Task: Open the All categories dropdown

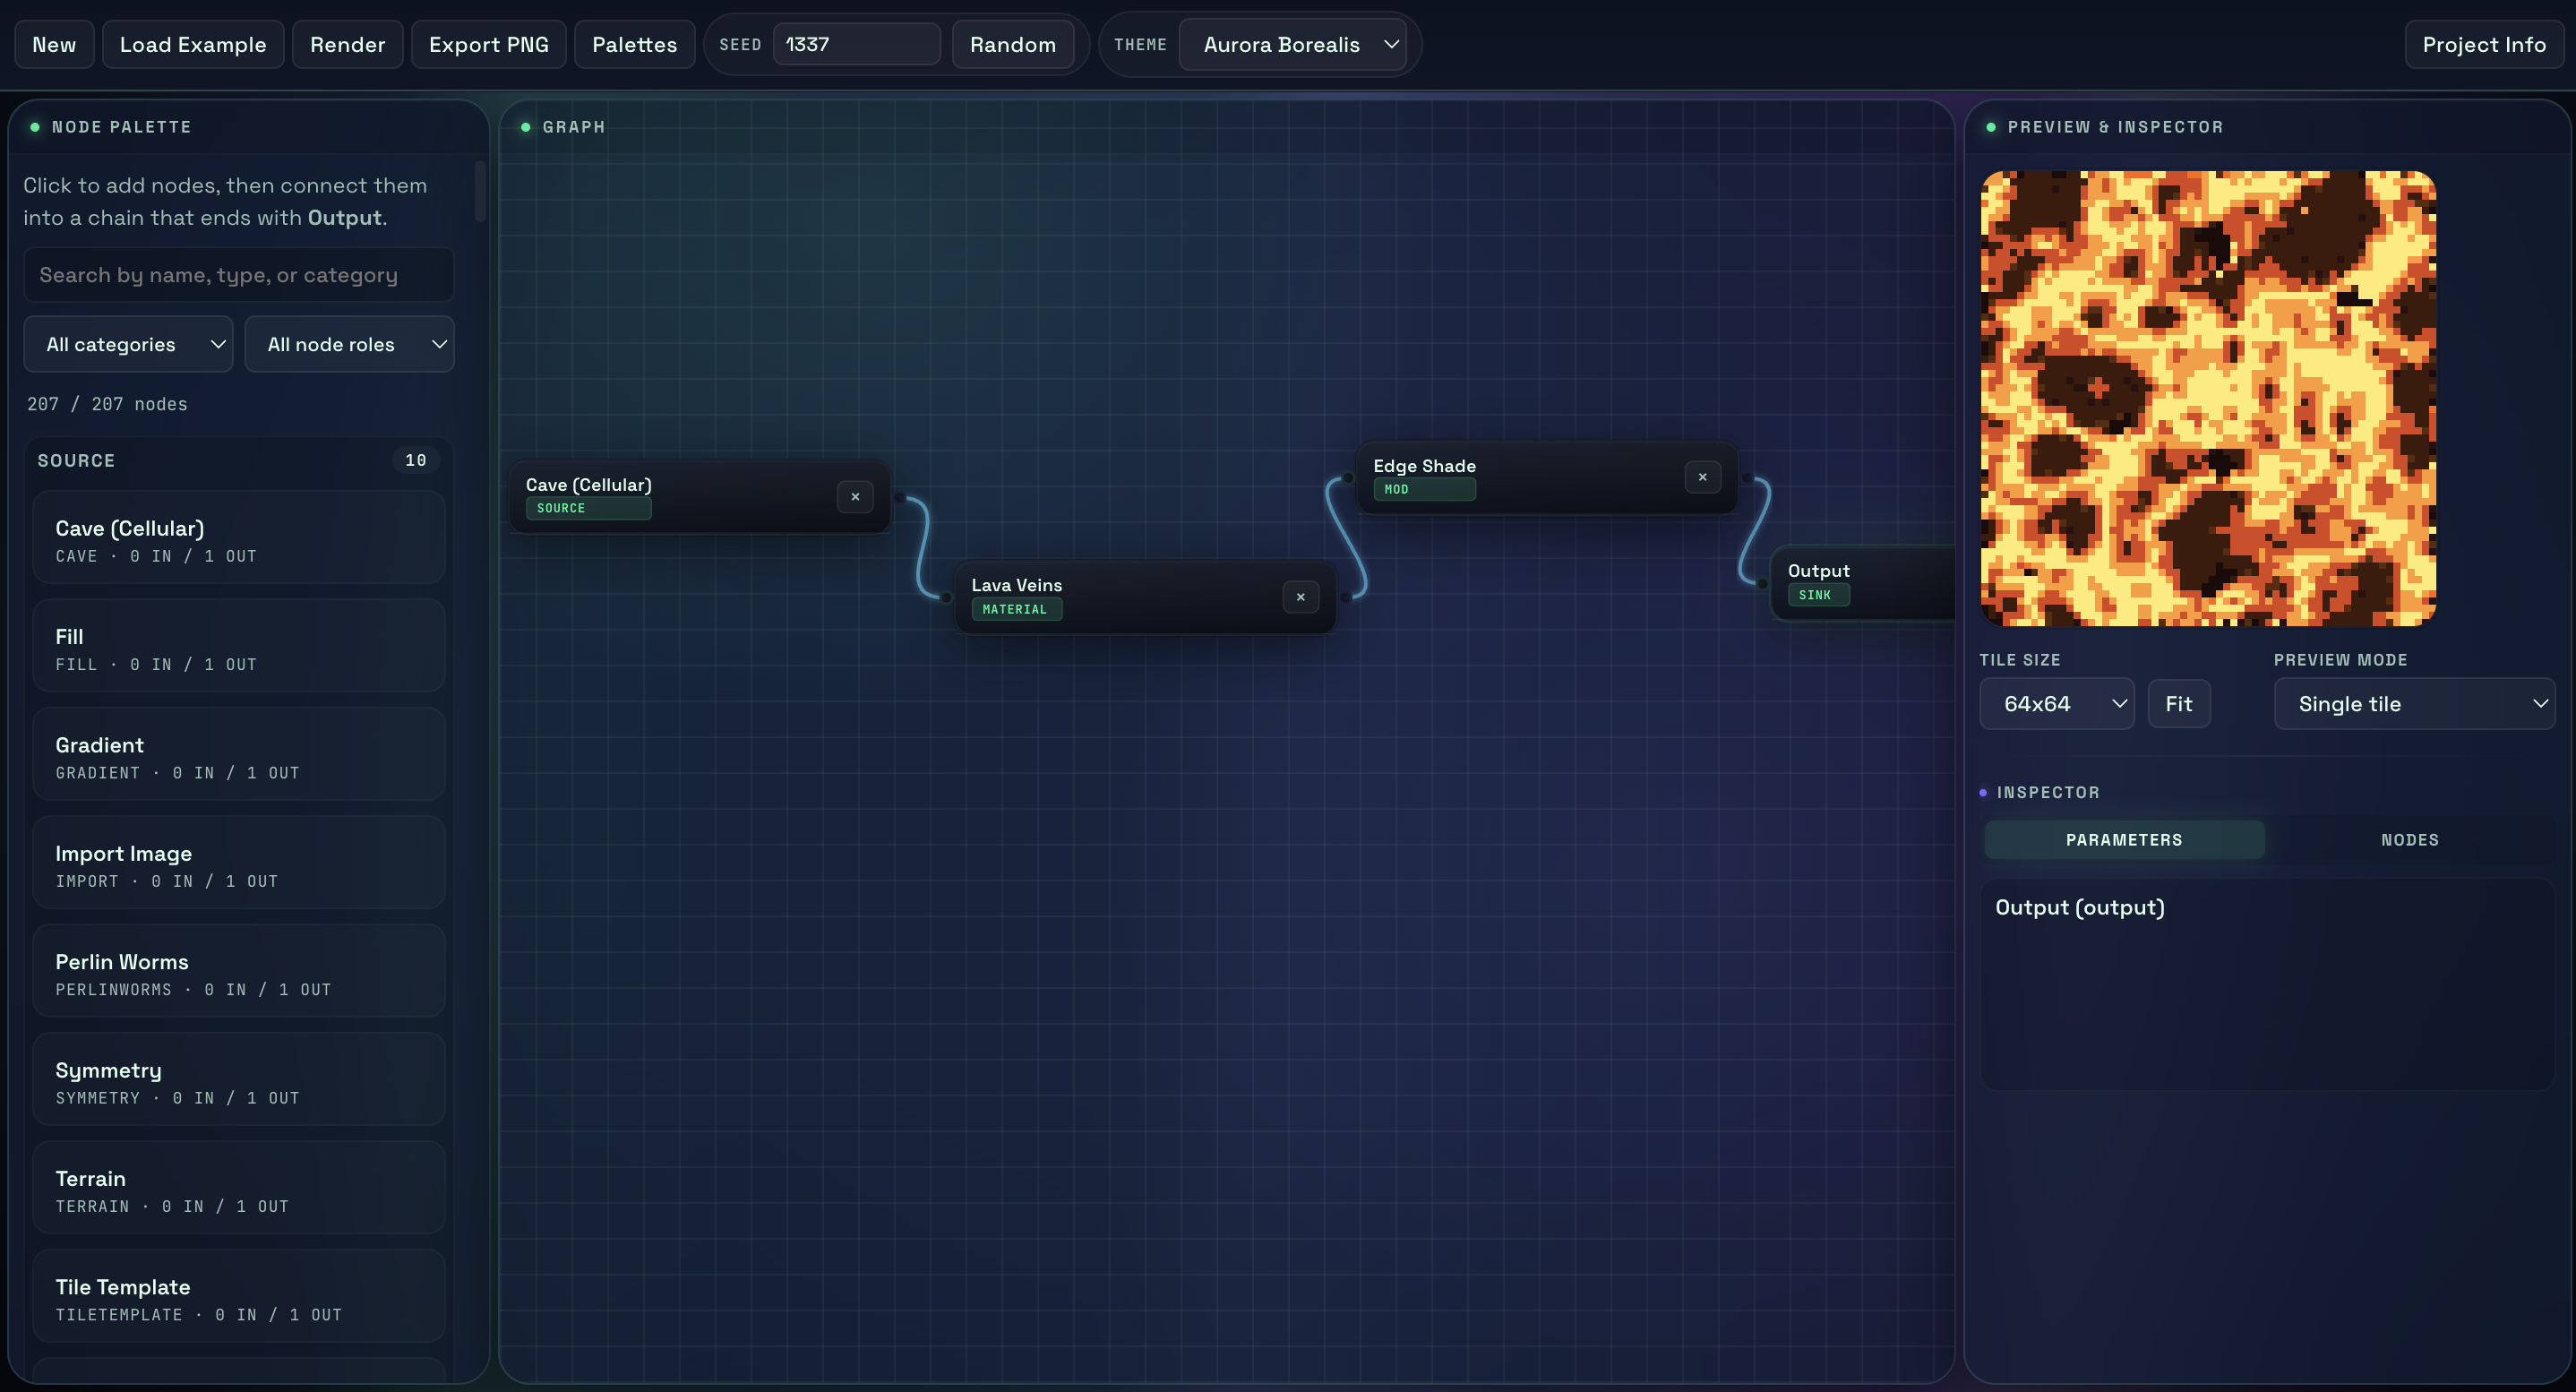Action: coord(128,344)
